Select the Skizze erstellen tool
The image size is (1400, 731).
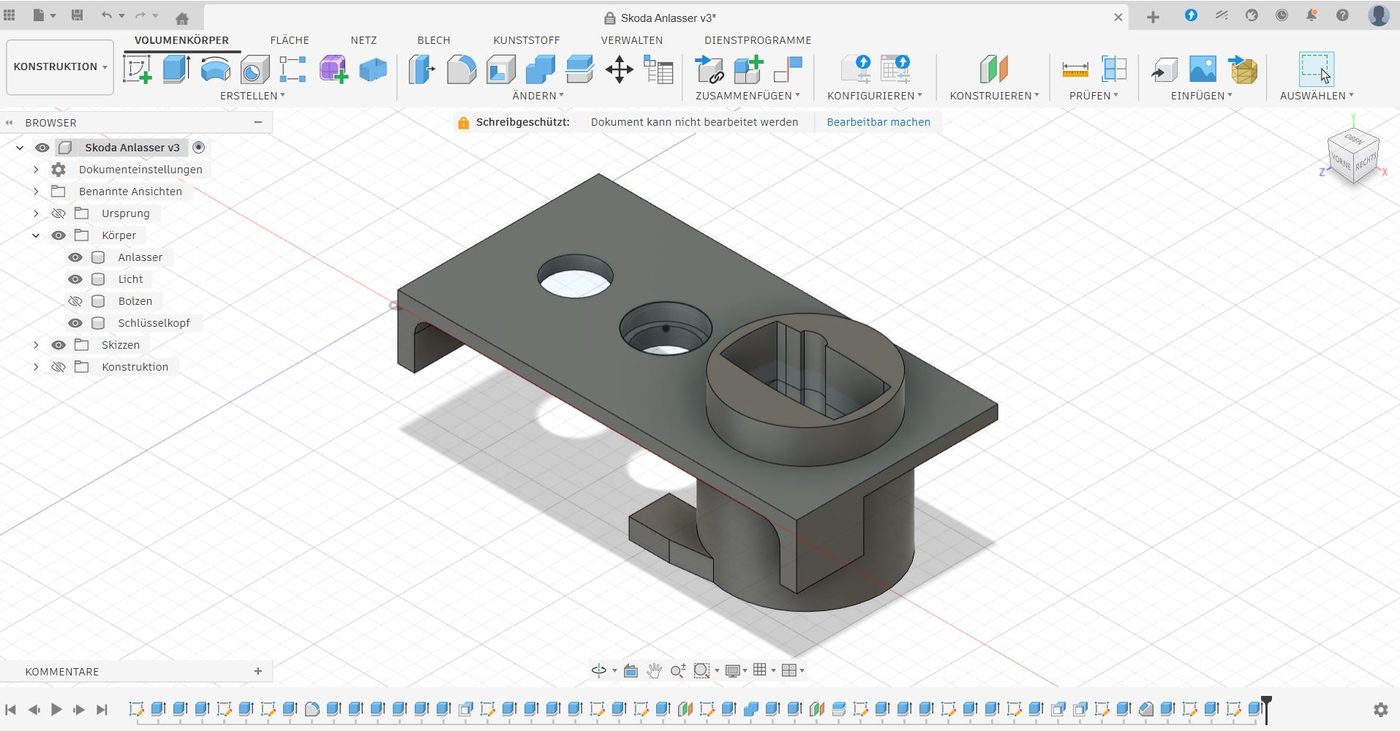click(137, 69)
